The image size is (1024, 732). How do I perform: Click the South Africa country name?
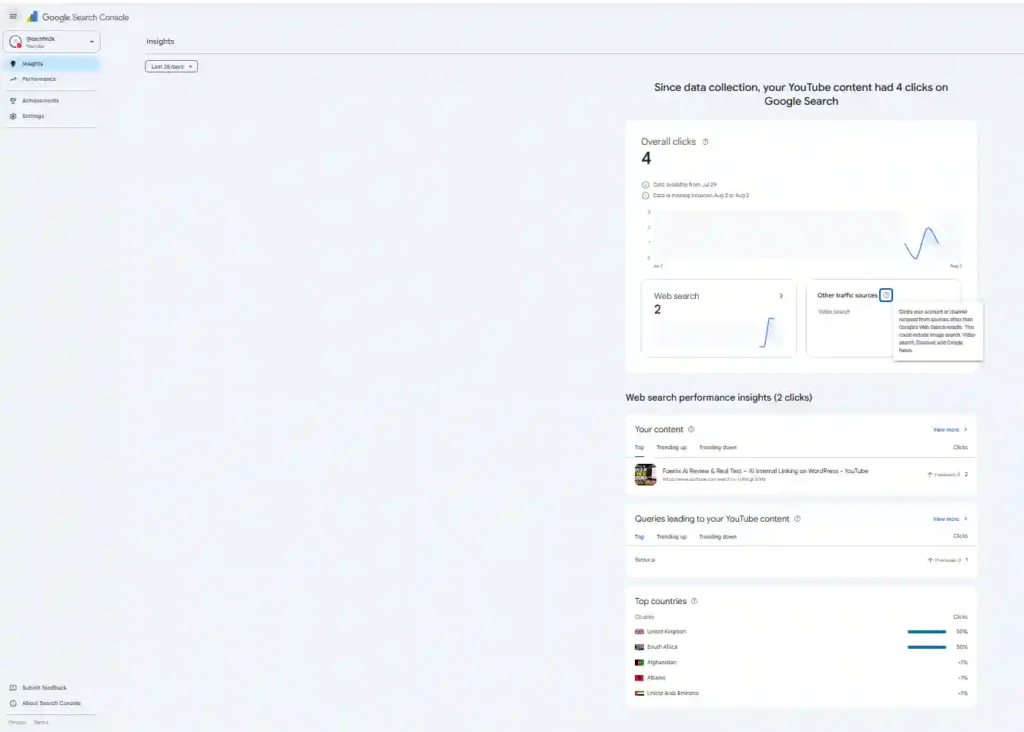(662, 647)
